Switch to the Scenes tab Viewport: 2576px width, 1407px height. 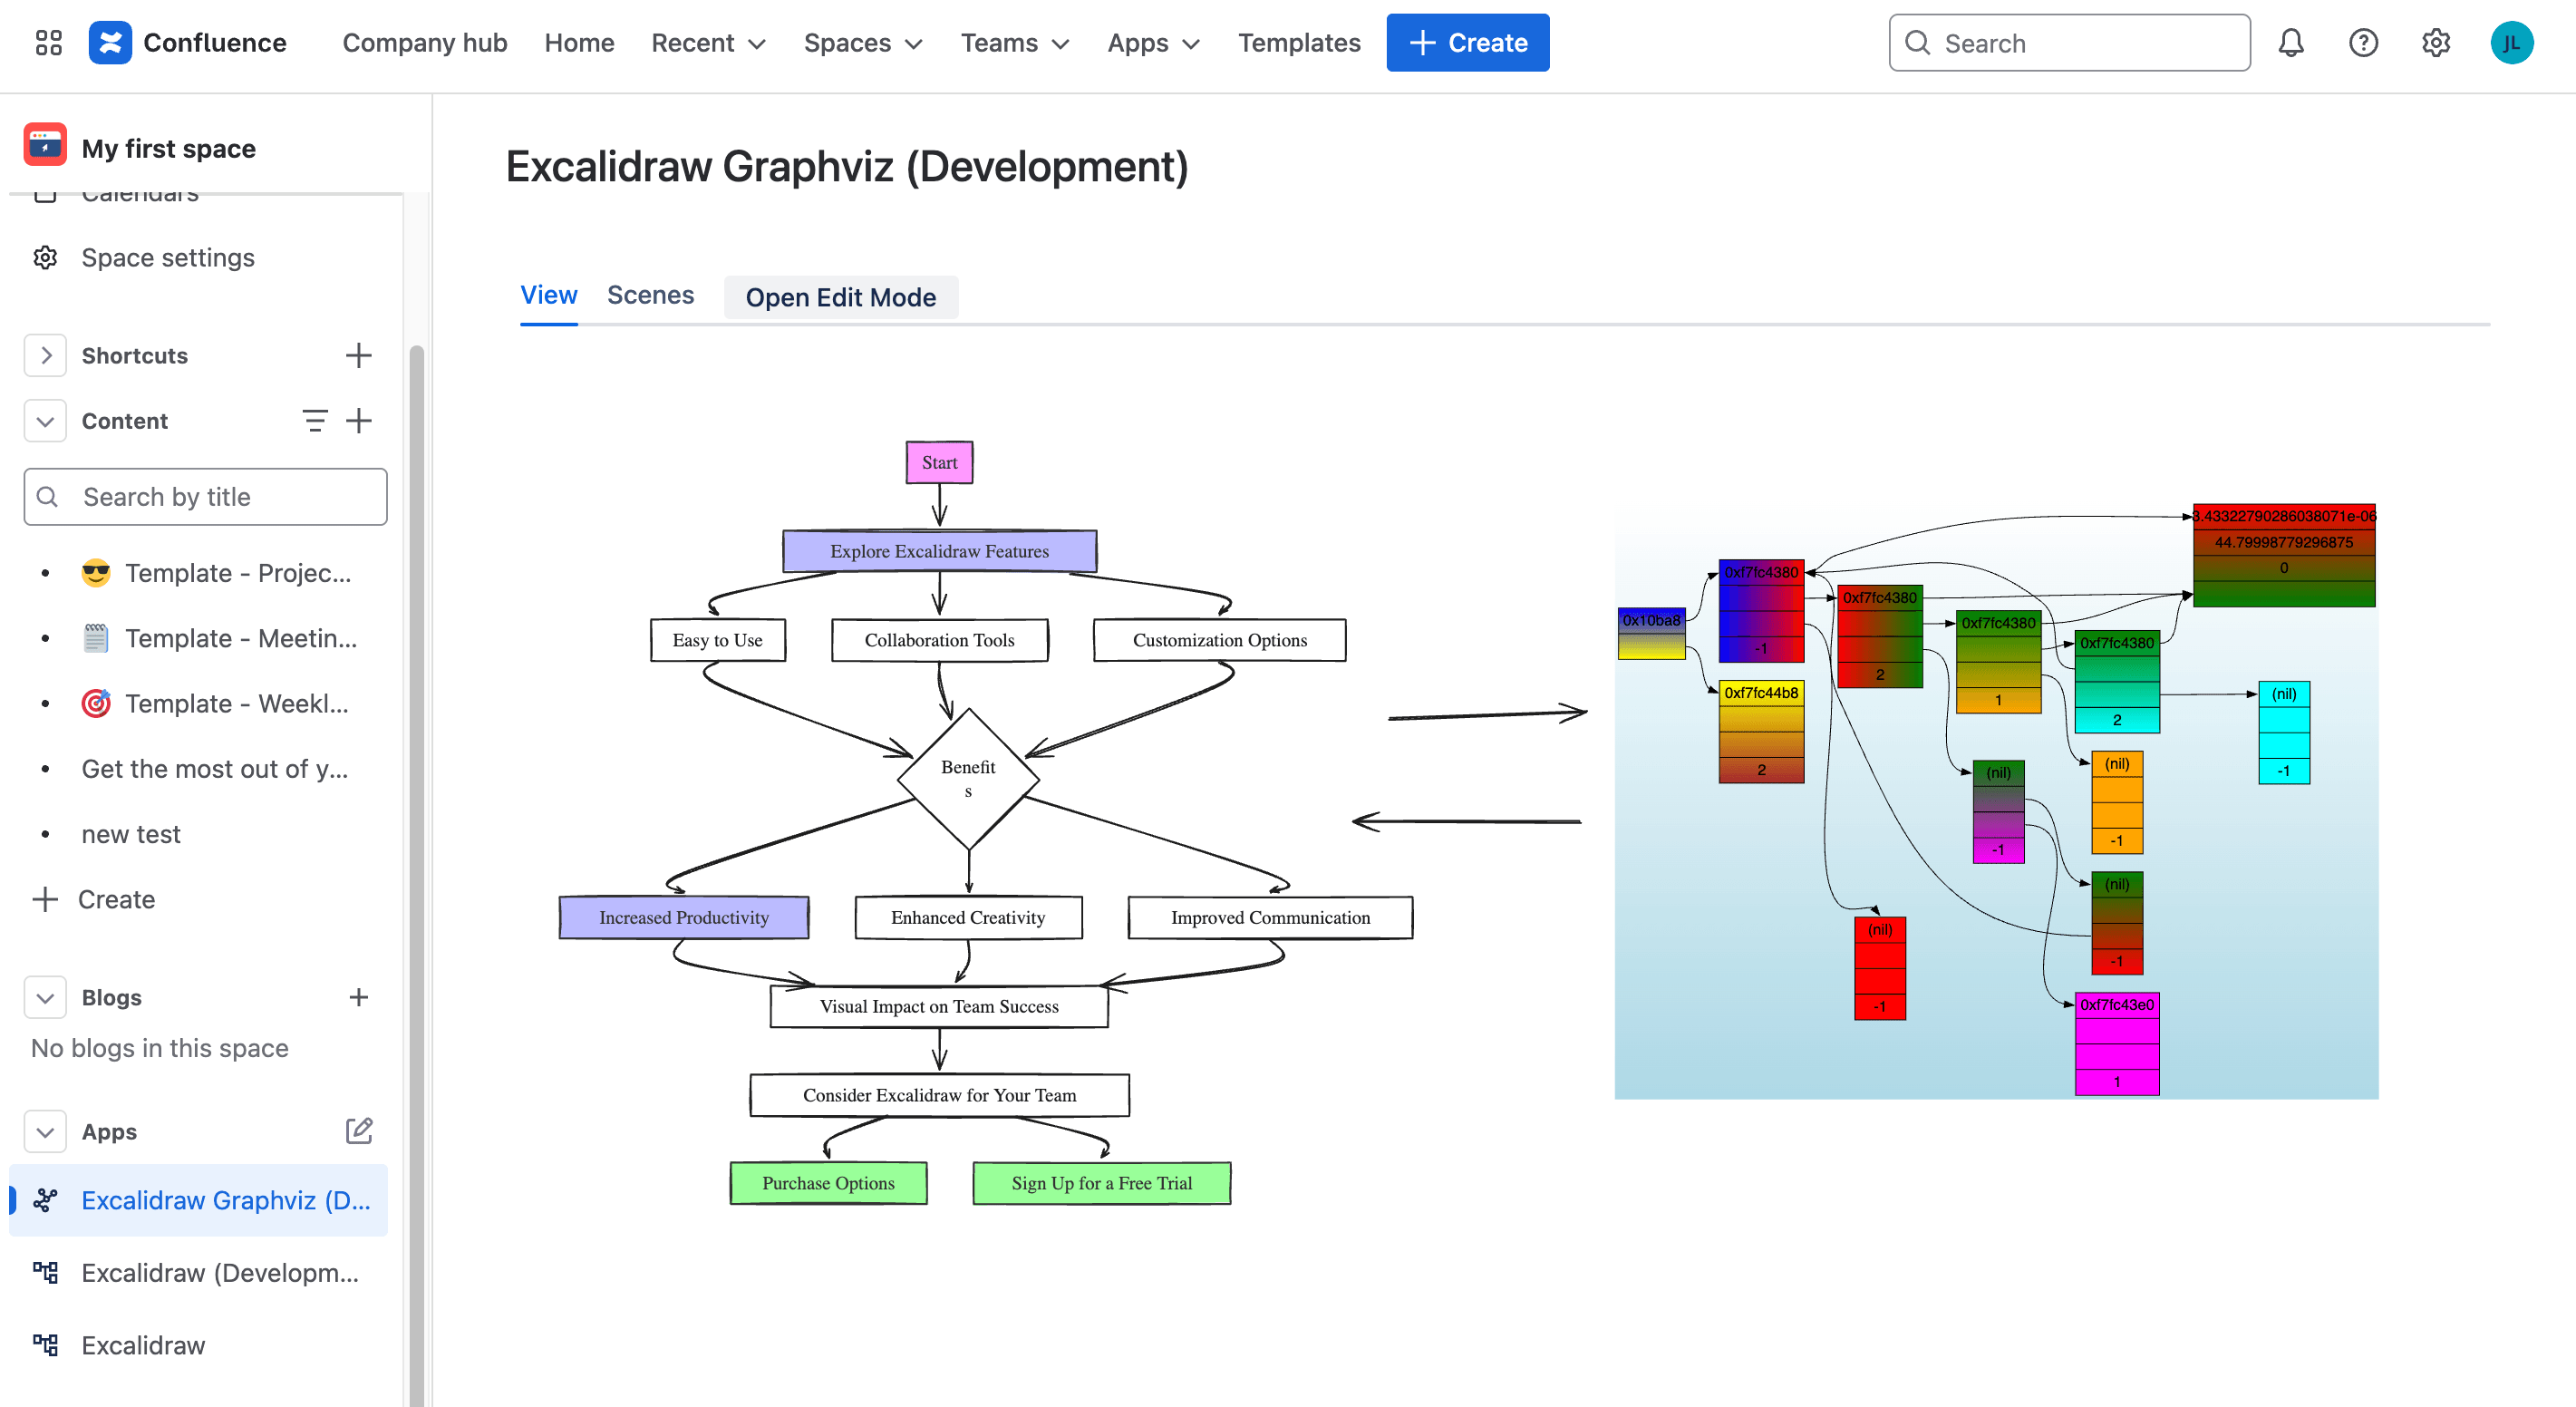click(650, 295)
